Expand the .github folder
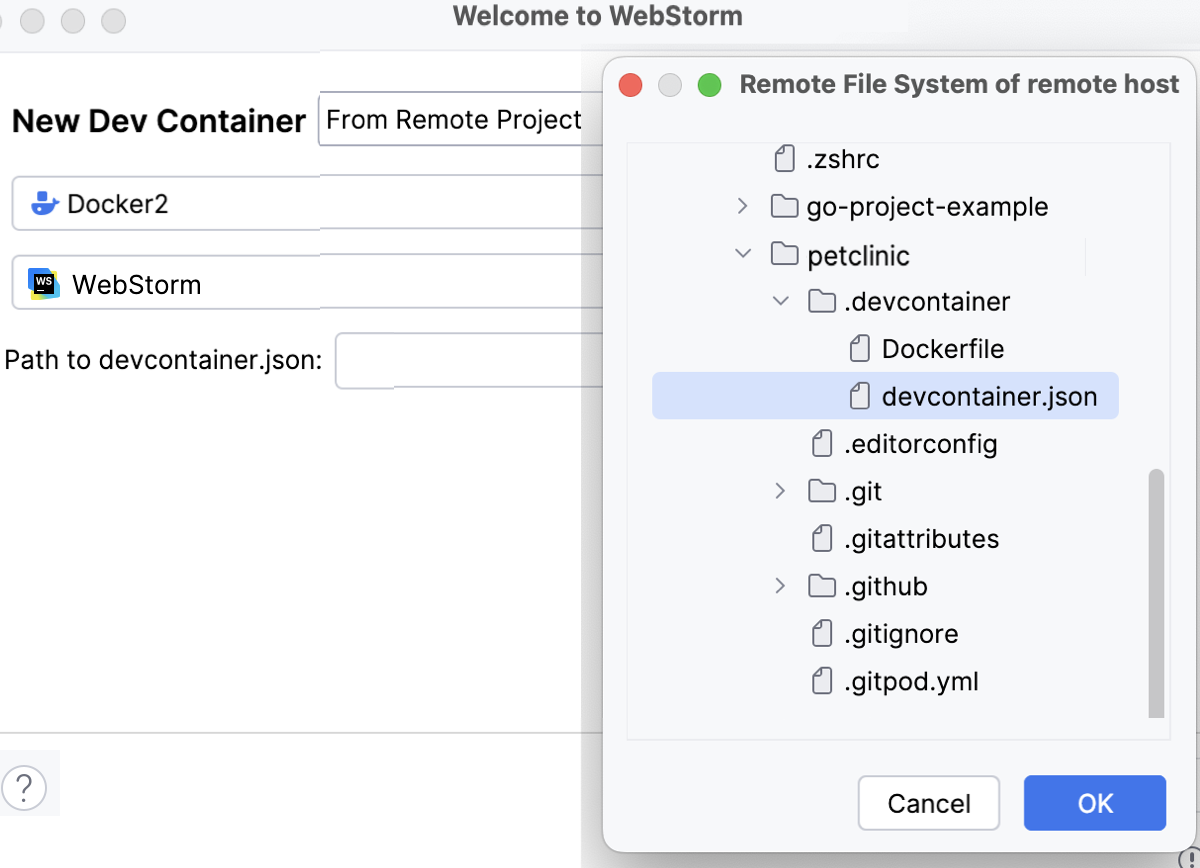1200x868 pixels. [x=780, y=586]
